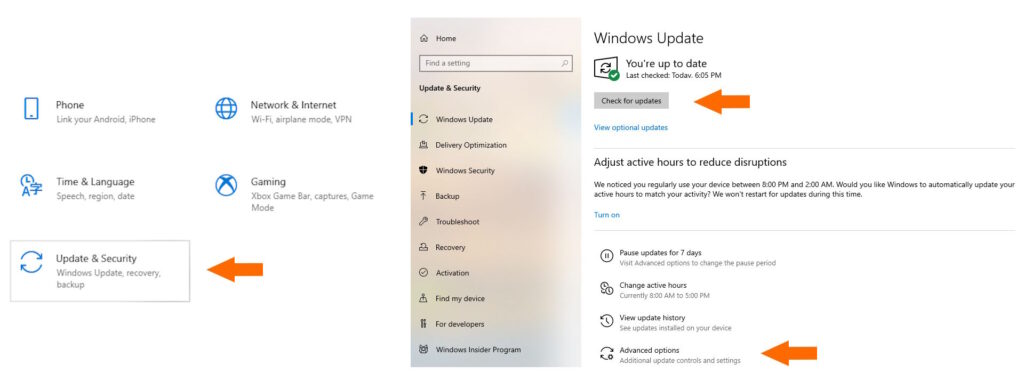
Task: Click the Windows Insider Program icon
Action: pos(423,350)
